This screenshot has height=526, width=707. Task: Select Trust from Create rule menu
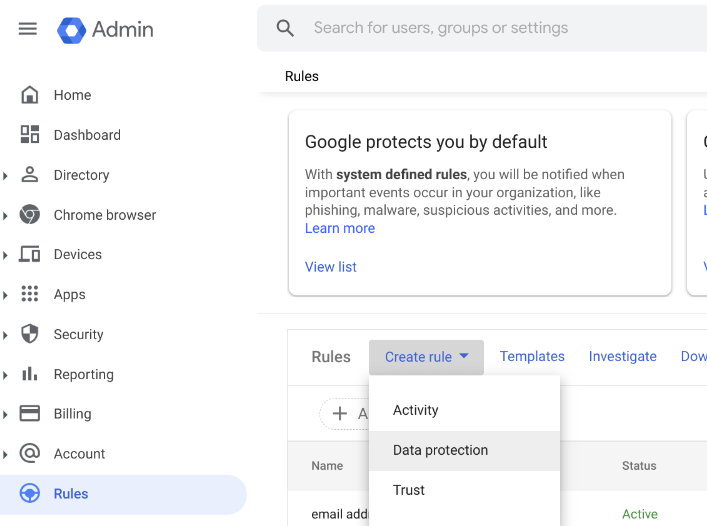[464, 490]
